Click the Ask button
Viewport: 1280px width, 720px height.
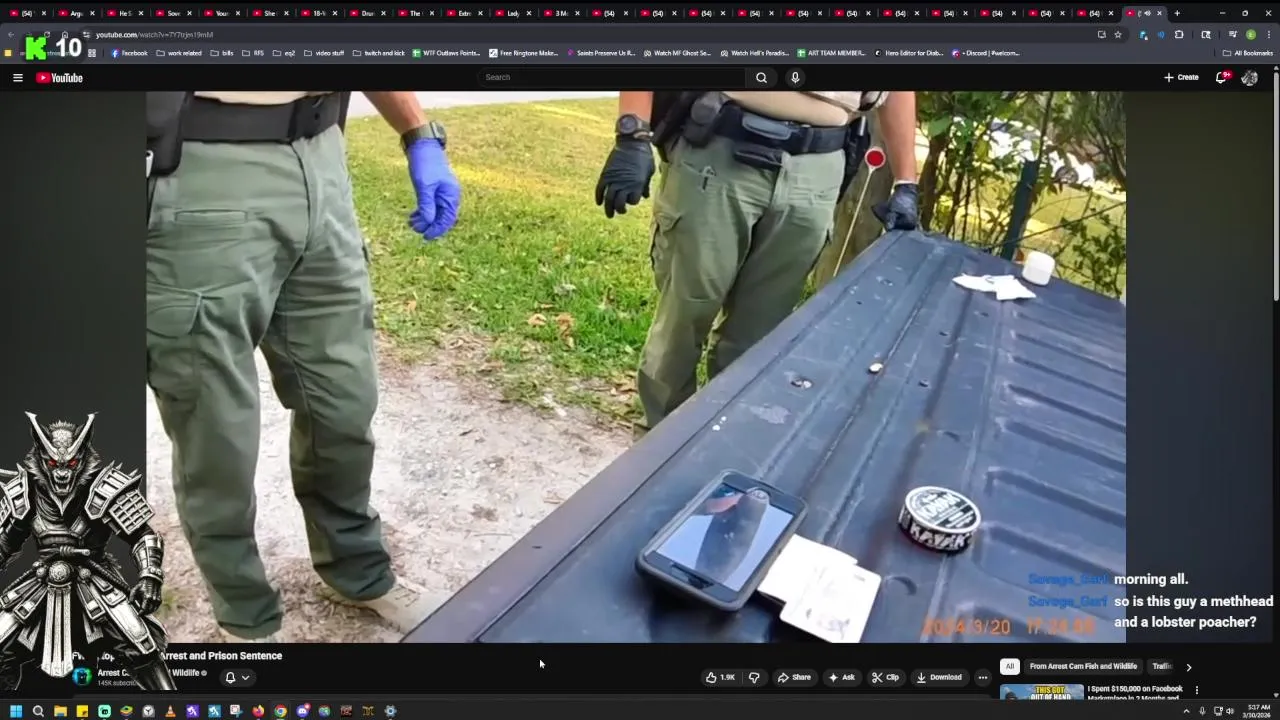point(842,677)
